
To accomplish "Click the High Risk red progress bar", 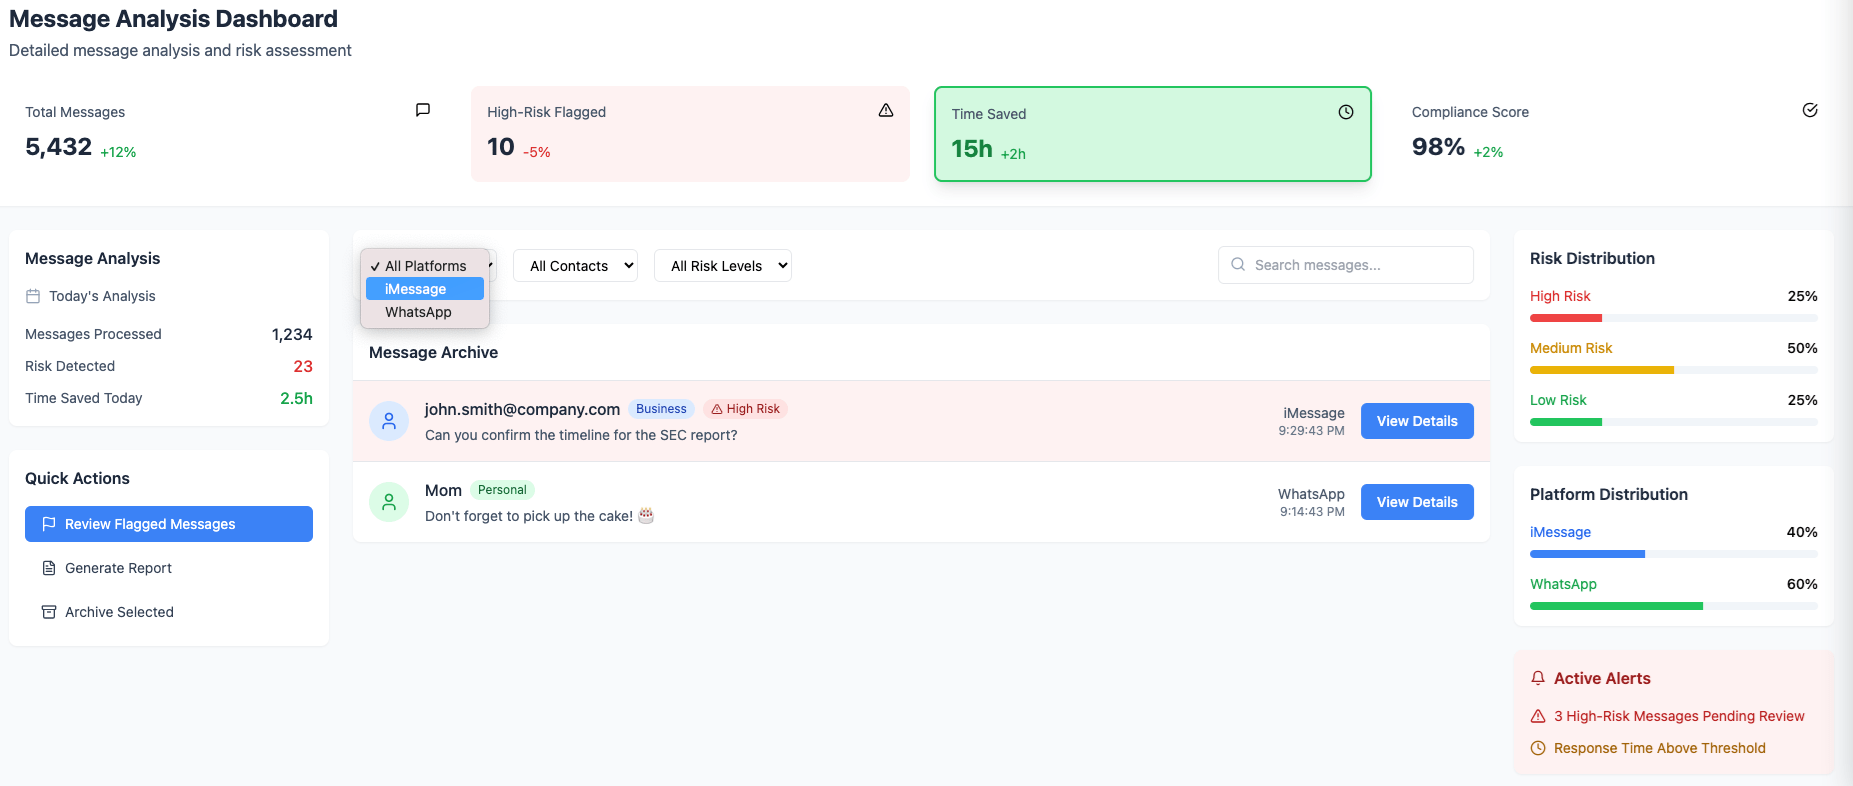I will [x=1566, y=318].
